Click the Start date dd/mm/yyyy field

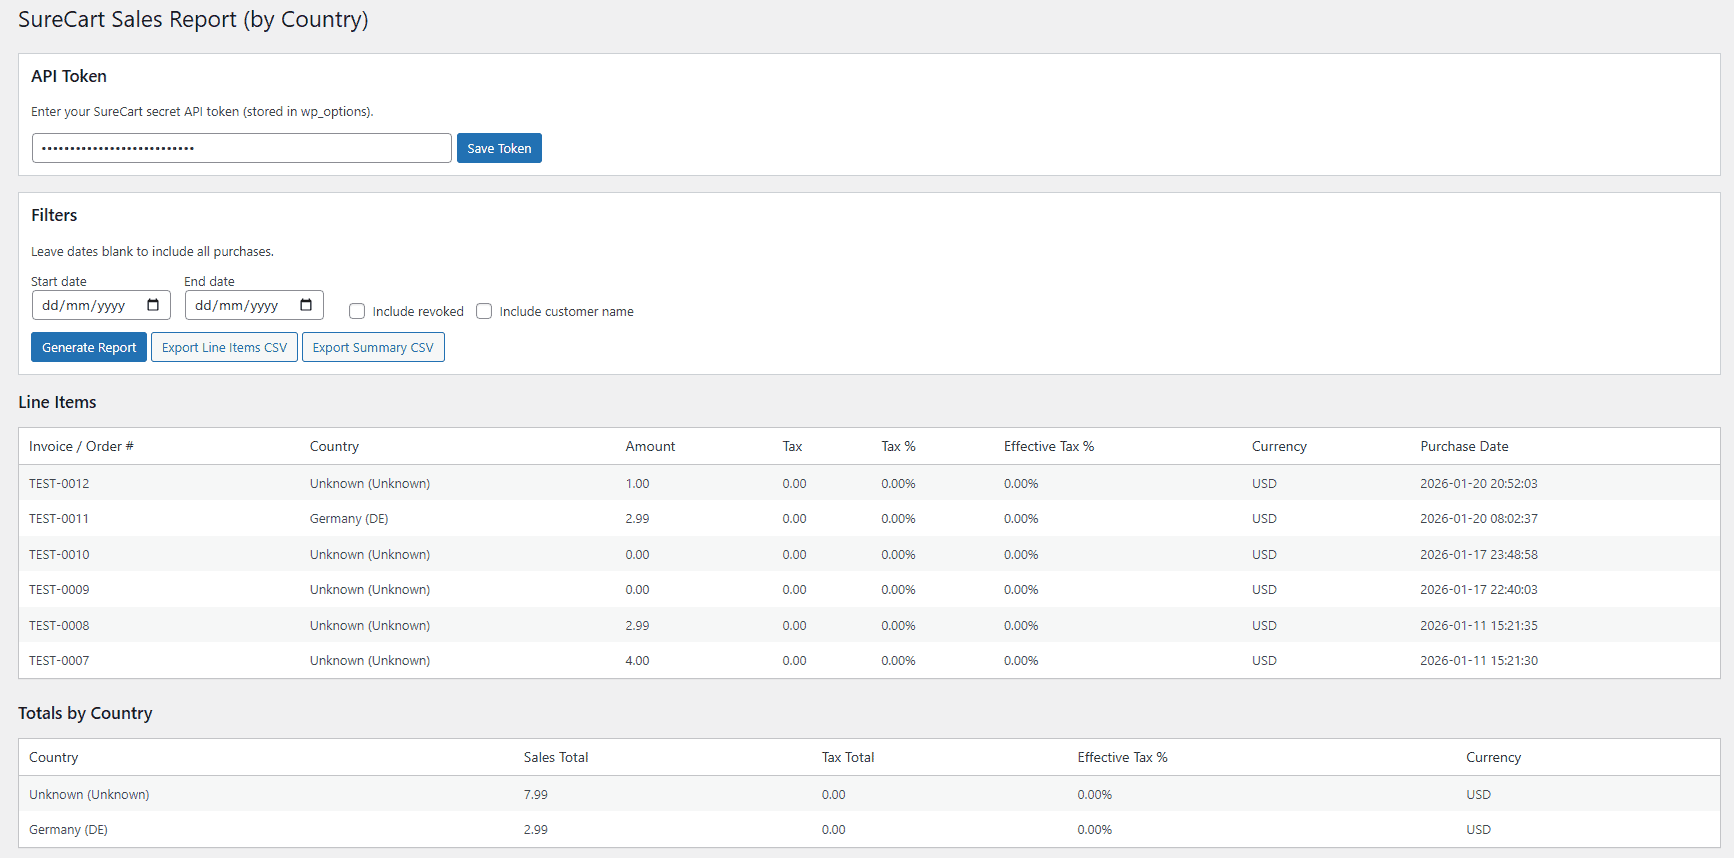(101, 305)
